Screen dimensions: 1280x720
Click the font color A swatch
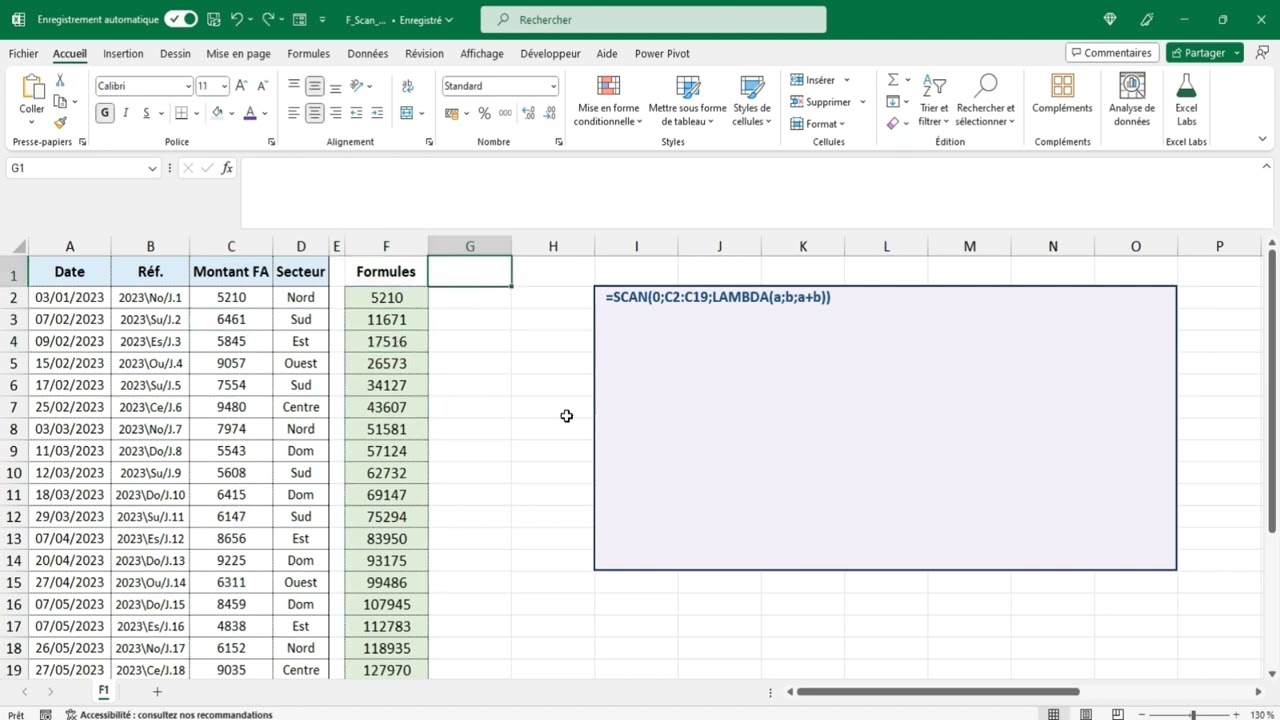[x=250, y=113]
